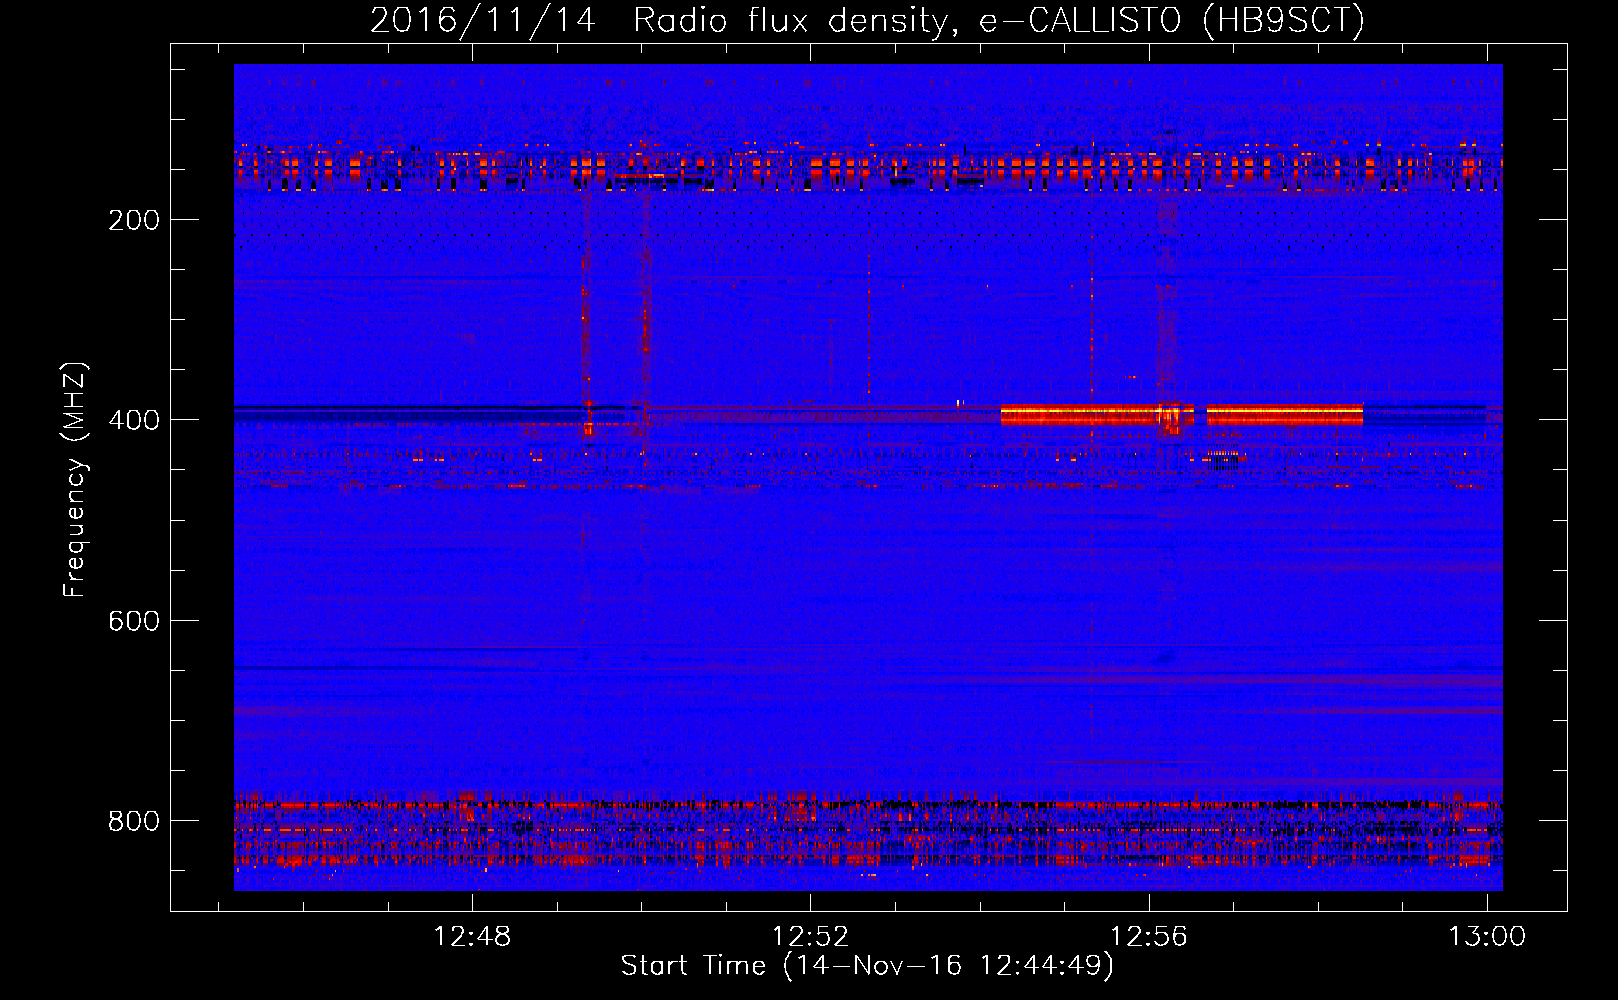Click the 13:00 time tick label
1618x1000 pixels.
click(x=1487, y=937)
